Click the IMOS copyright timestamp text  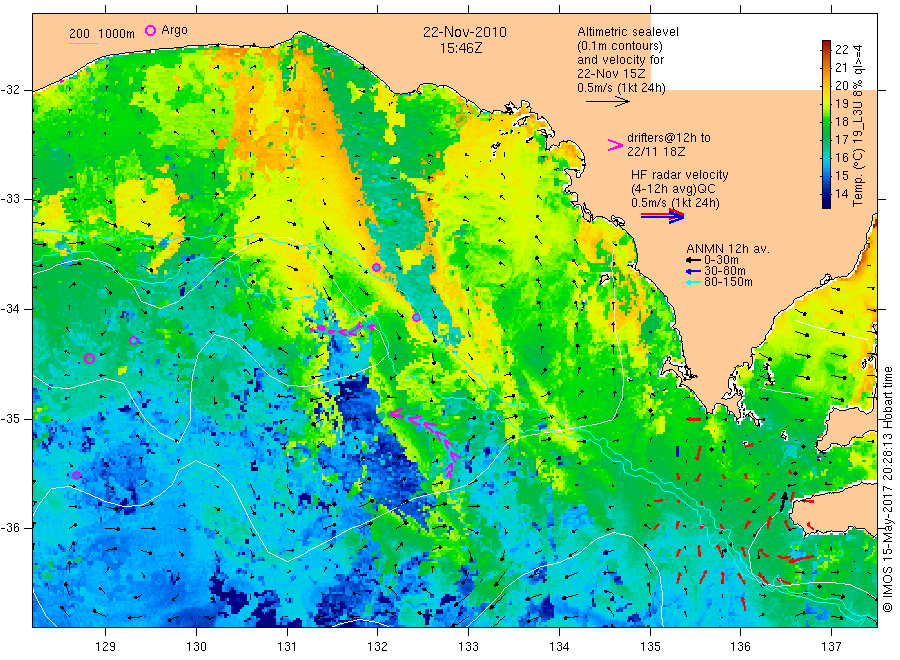click(x=888, y=490)
